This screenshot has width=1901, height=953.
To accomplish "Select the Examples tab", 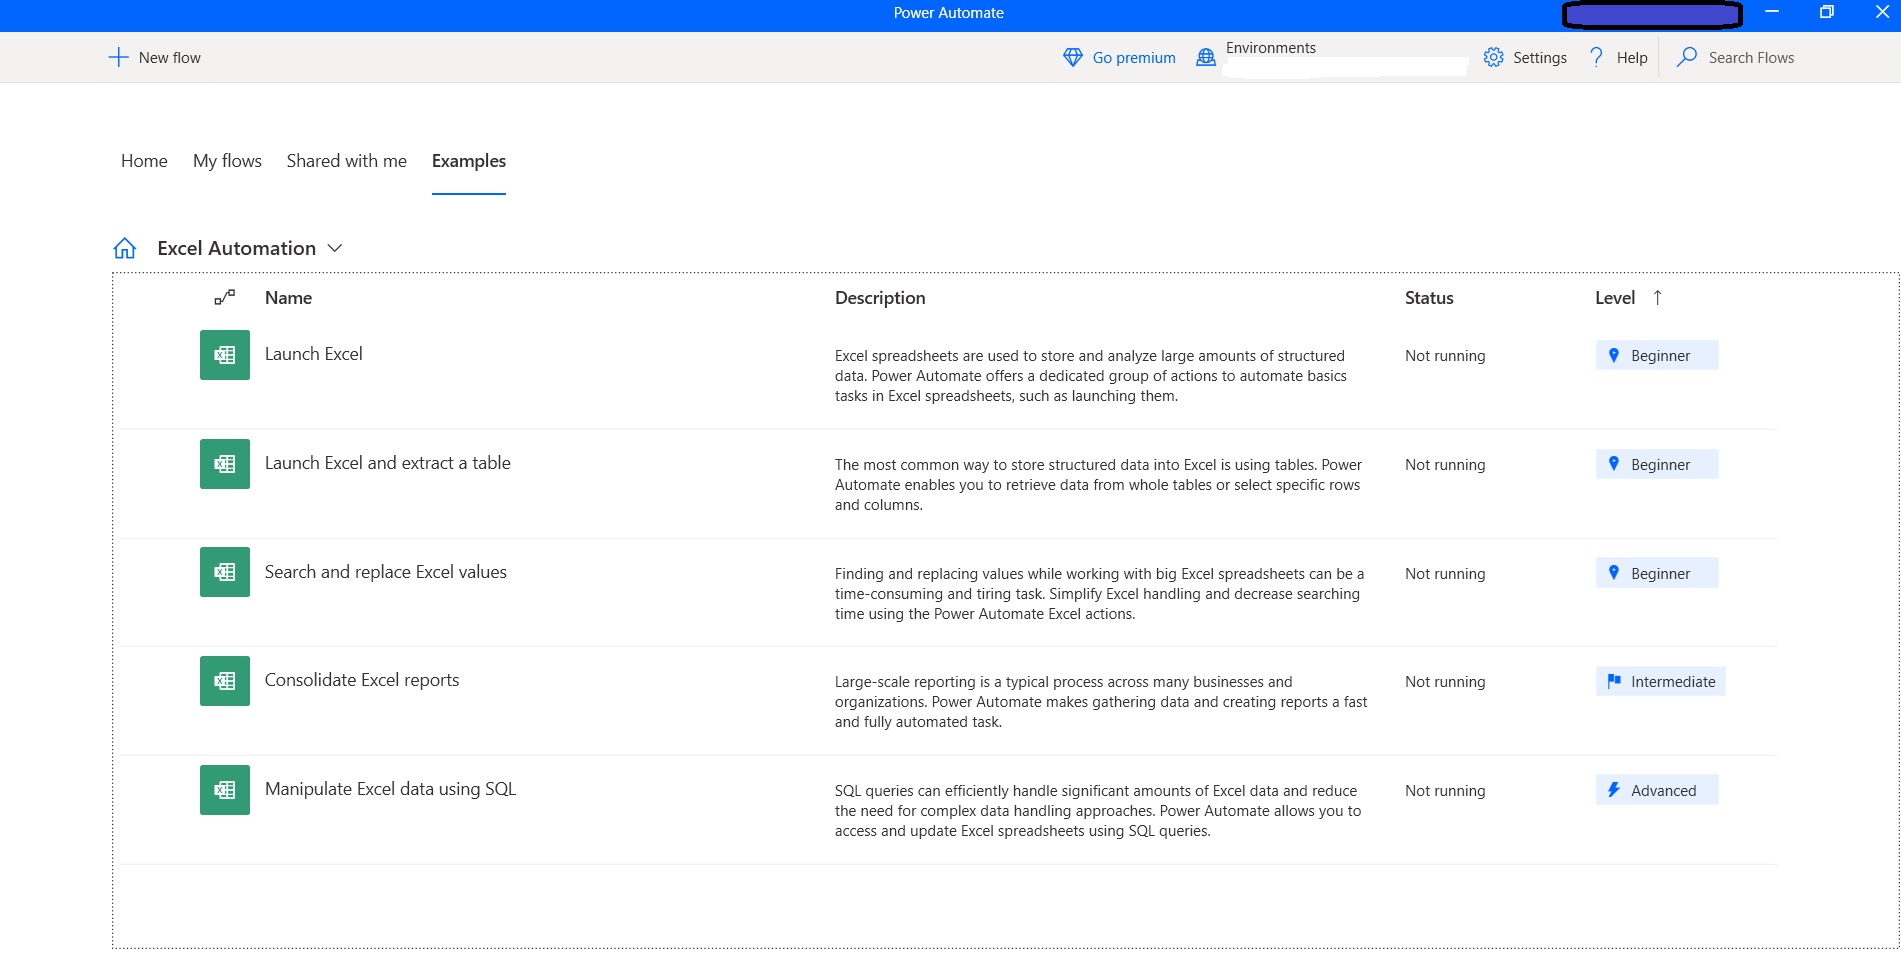I will point(469,161).
